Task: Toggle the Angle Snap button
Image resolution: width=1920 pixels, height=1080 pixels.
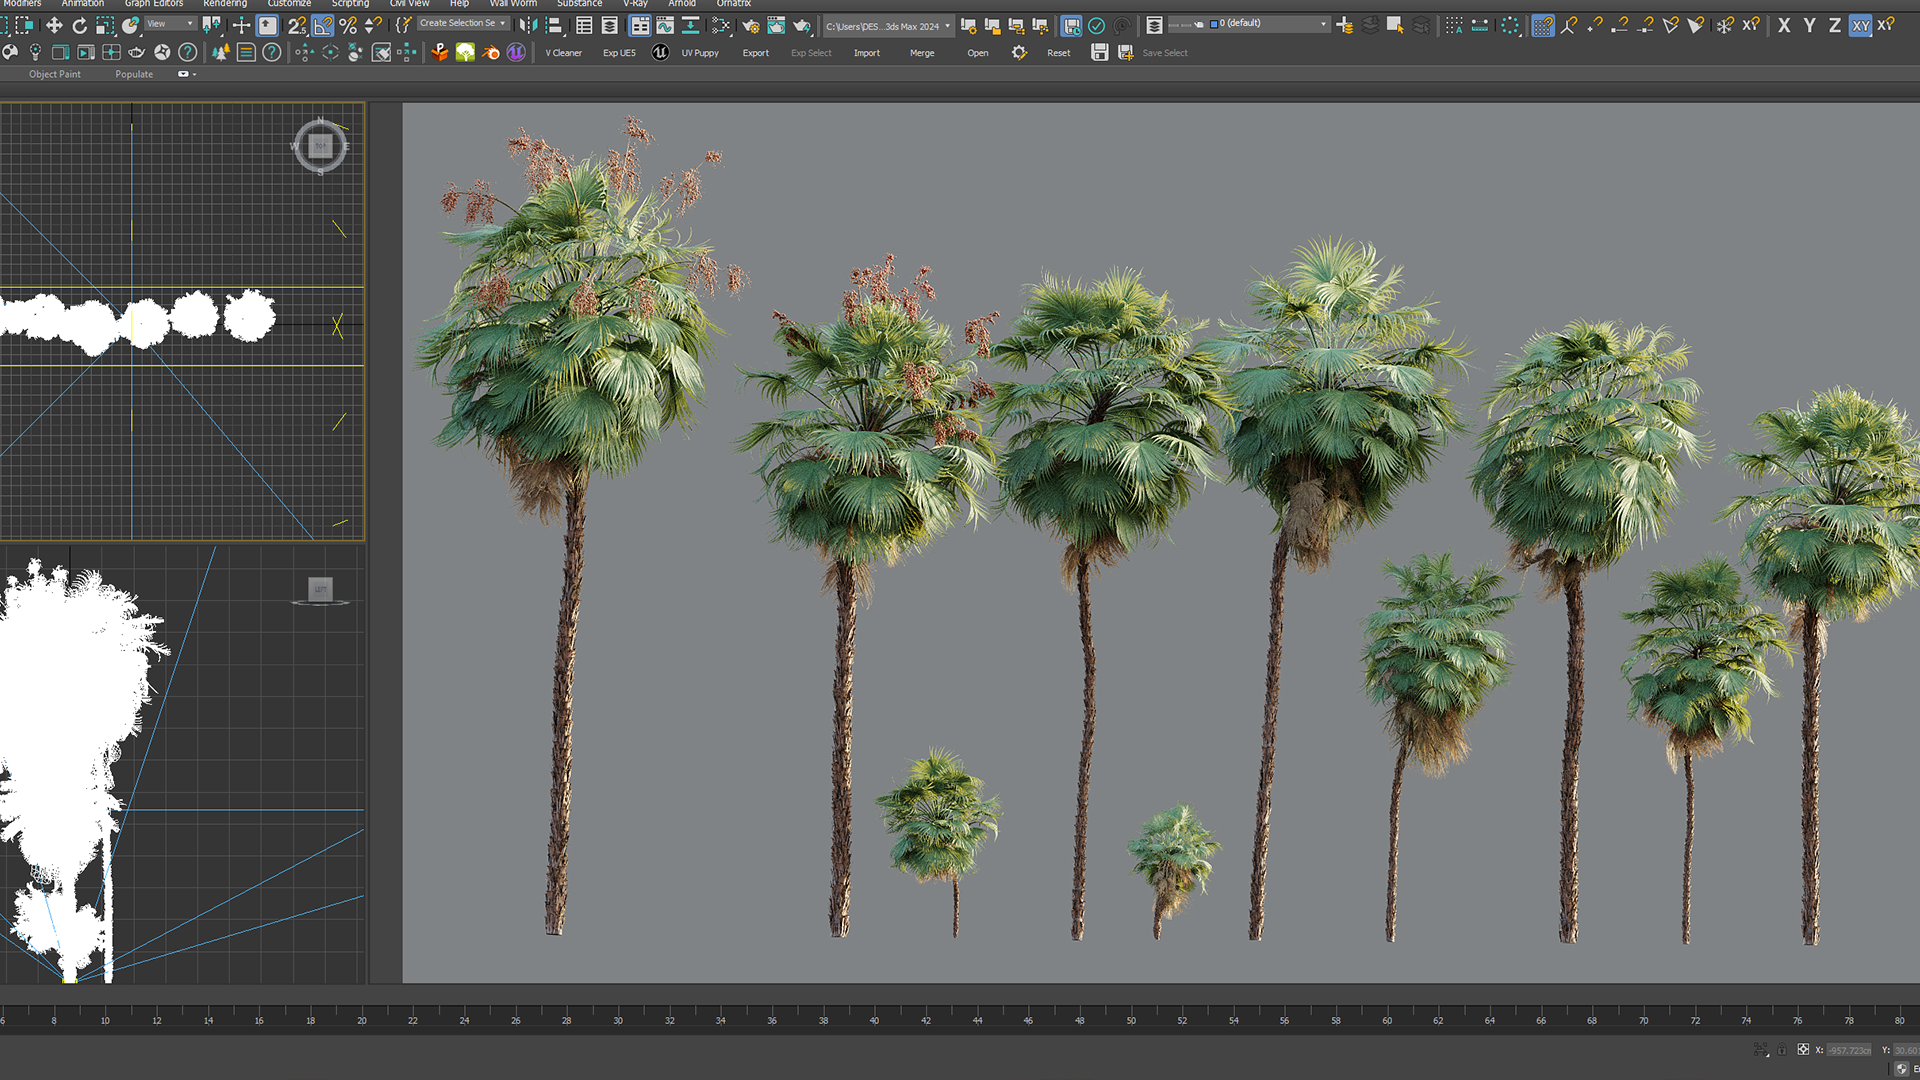Action: coord(323,25)
